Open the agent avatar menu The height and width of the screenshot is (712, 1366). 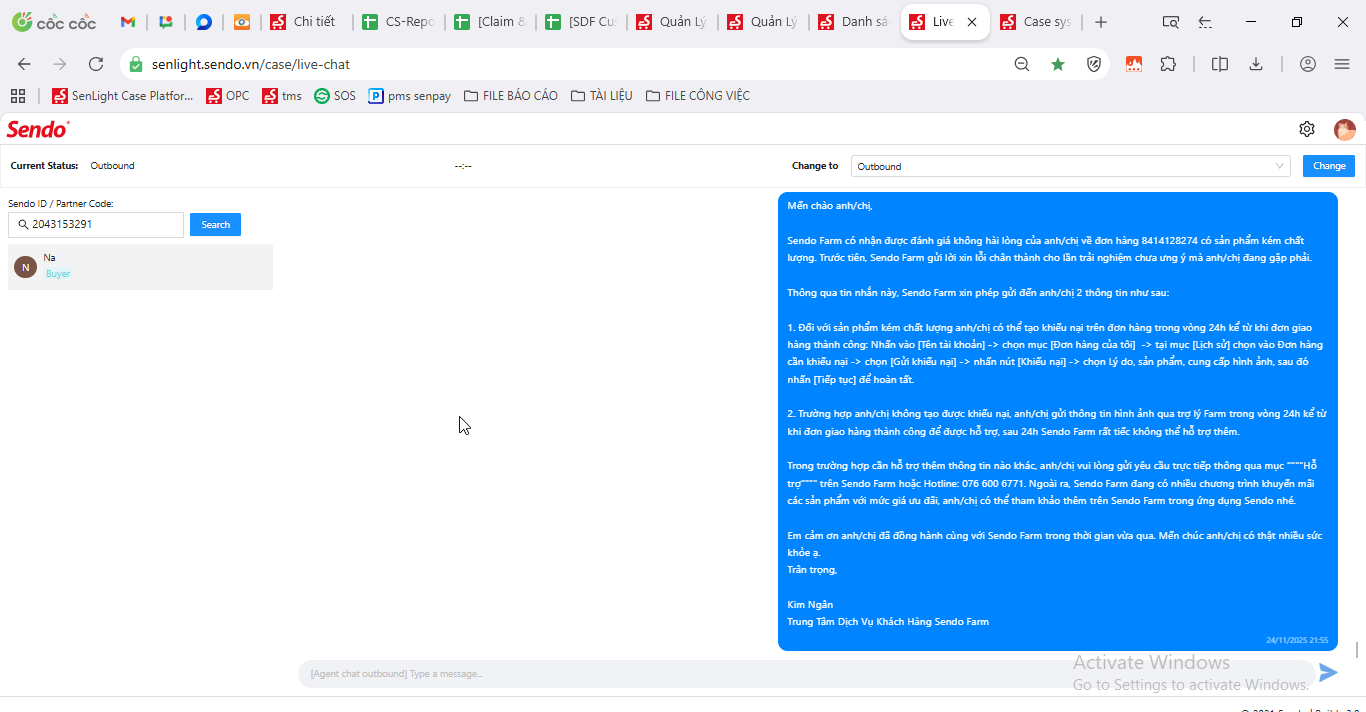point(1345,129)
